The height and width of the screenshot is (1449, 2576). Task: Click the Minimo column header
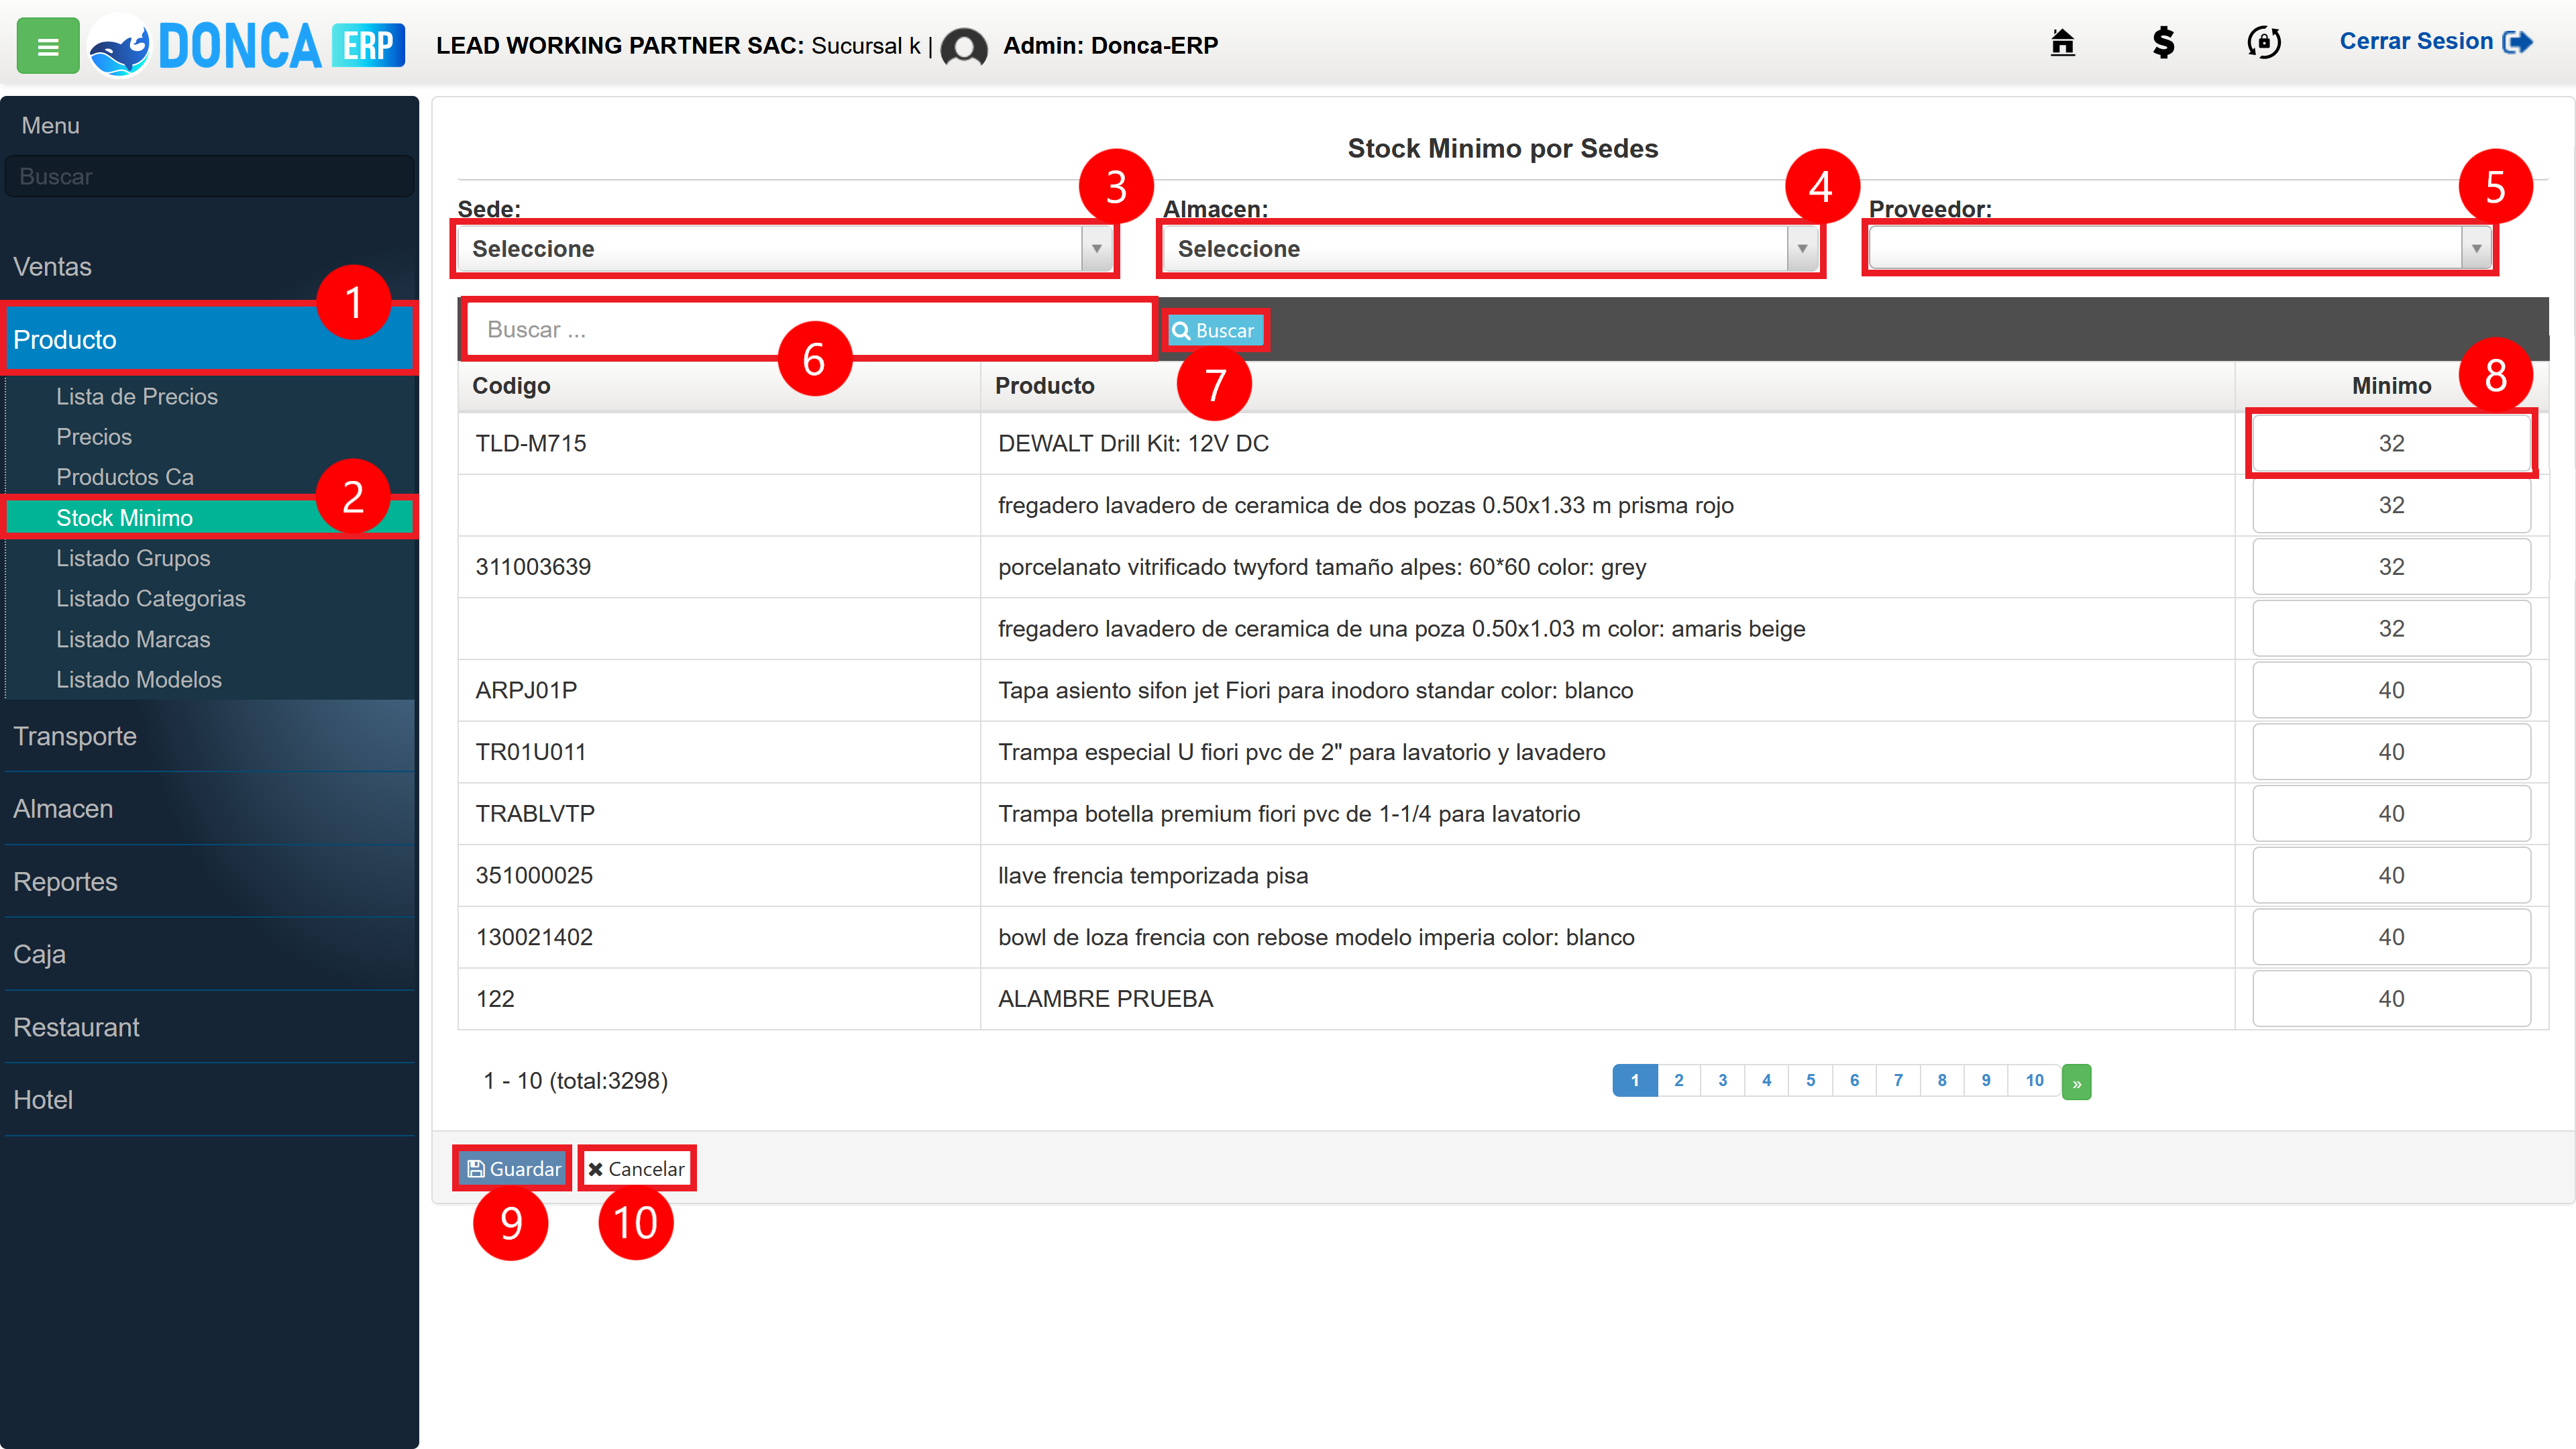(x=2391, y=386)
